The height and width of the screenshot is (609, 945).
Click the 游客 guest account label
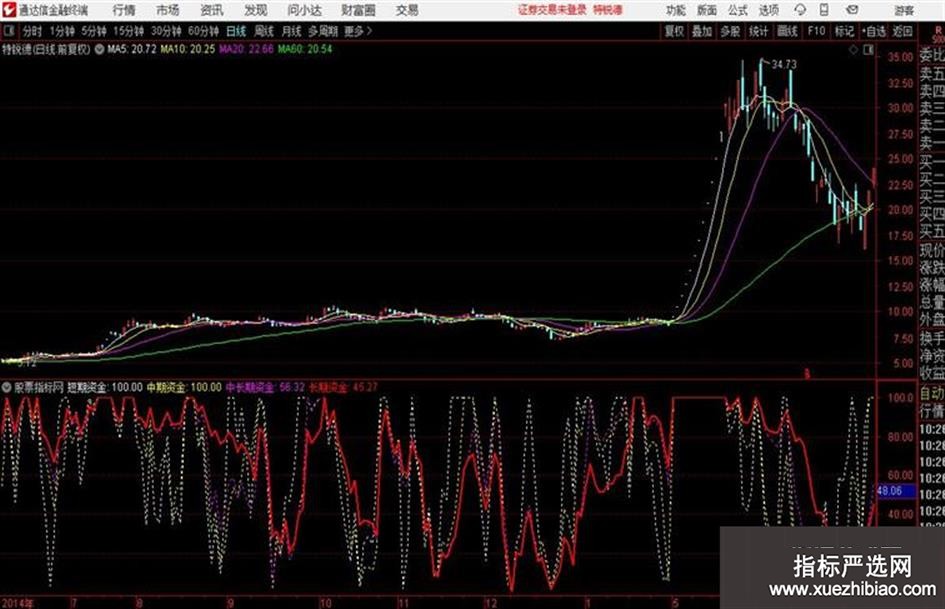click(904, 10)
